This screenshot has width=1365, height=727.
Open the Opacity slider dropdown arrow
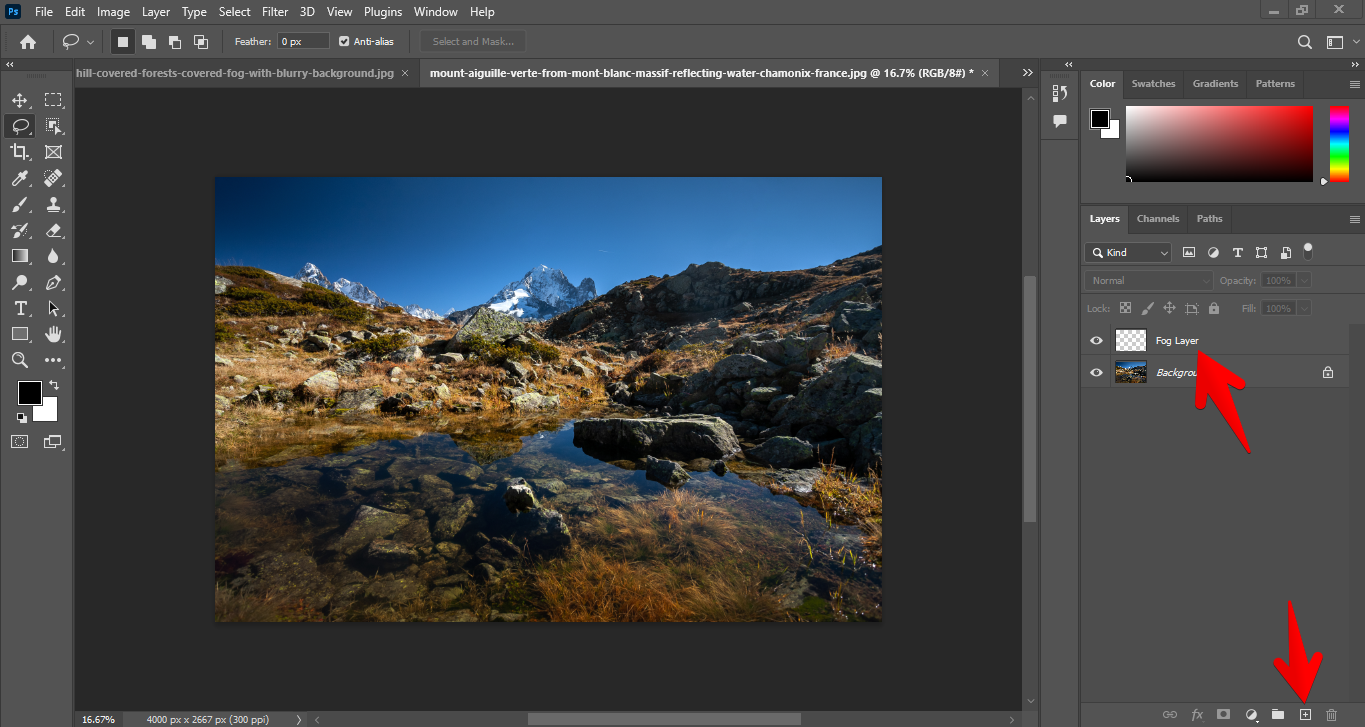pyautogui.click(x=1304, y=281)
